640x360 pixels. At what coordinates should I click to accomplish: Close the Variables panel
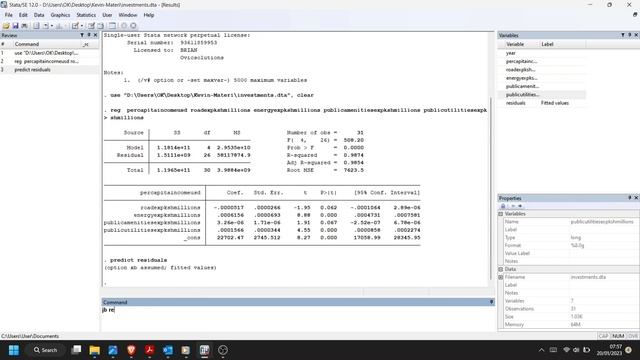pos(636,35)
